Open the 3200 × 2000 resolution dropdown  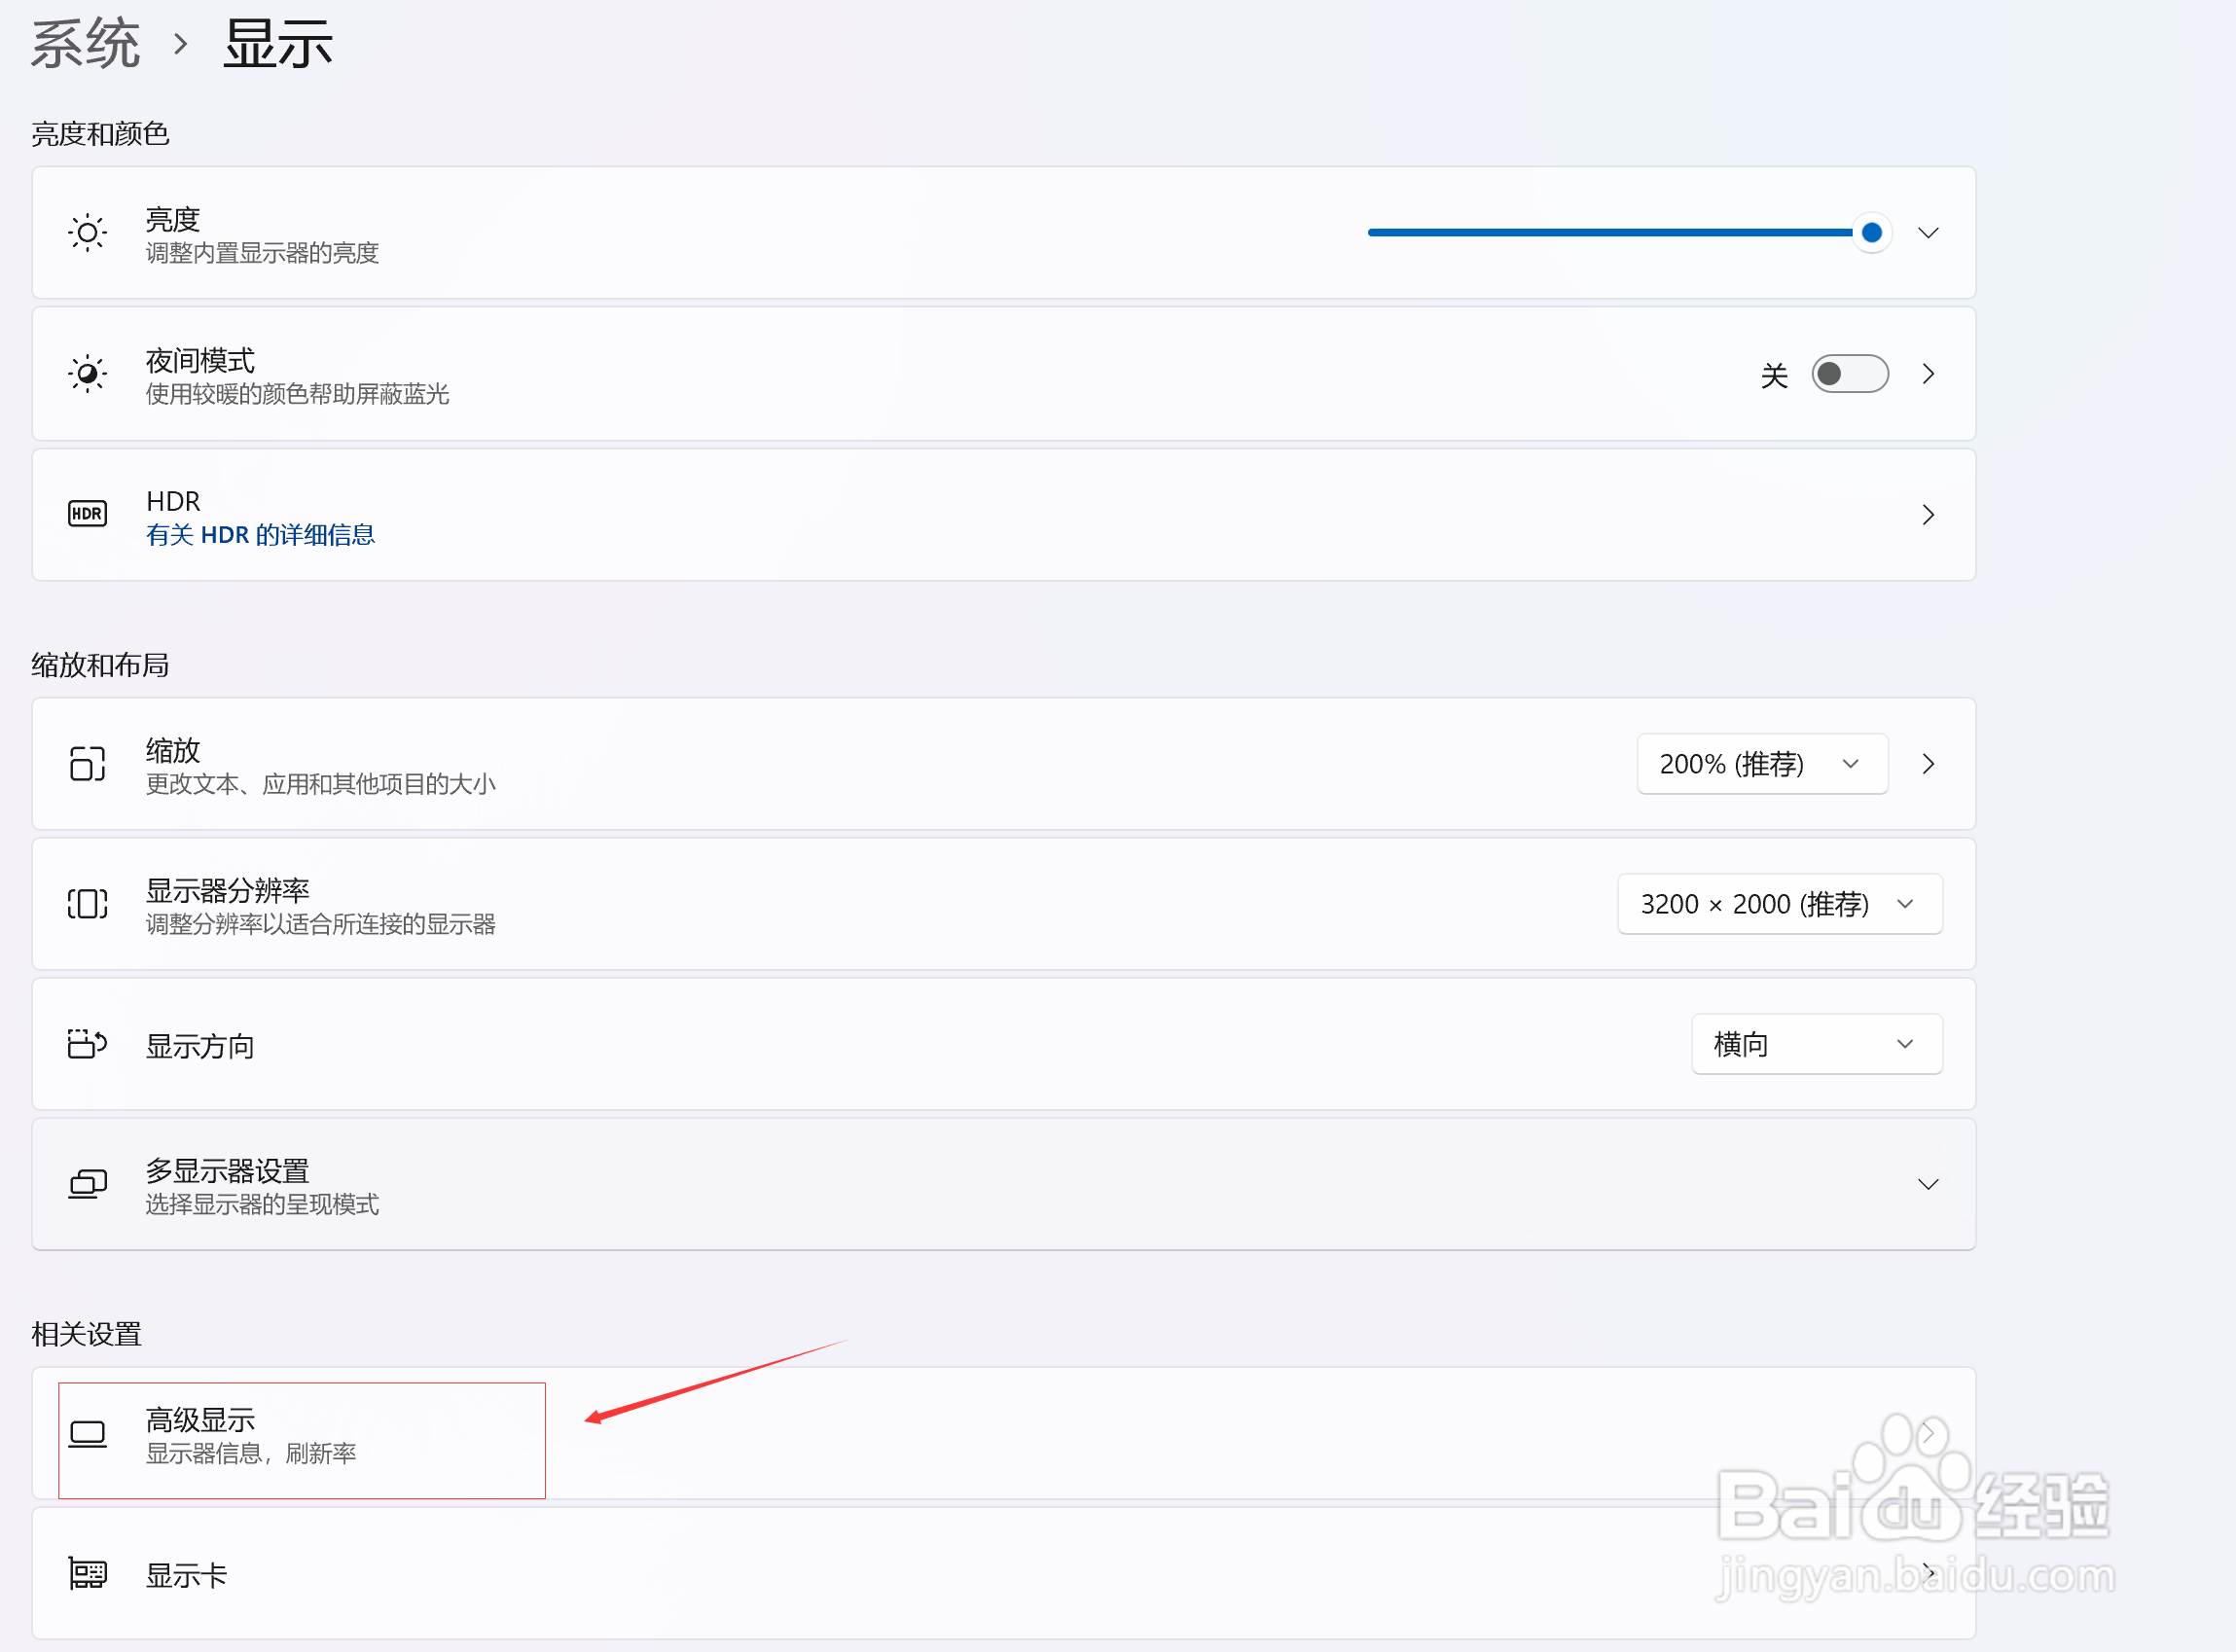pyautogui.click(x=1779, y=904)
